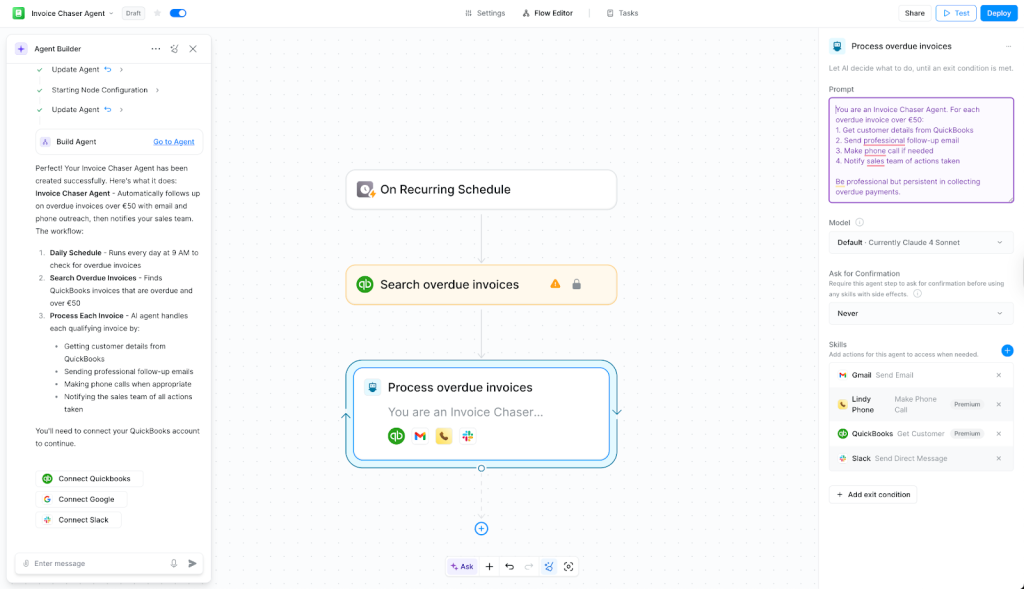1024x589 pixels.
Task: Open the Ask for Confirmation dropdown set to Never
Action: (920, 313)
